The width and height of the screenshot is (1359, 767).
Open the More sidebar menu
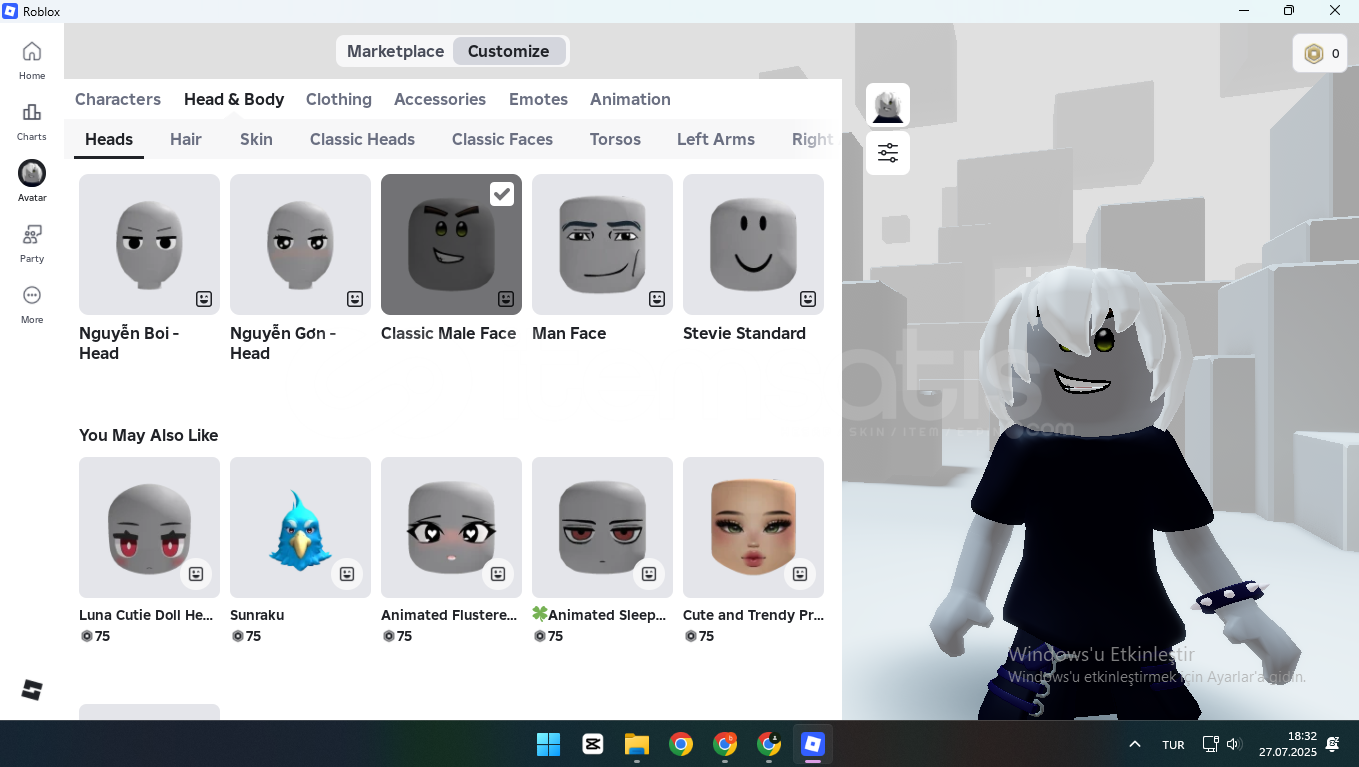[x=32, y=304]
